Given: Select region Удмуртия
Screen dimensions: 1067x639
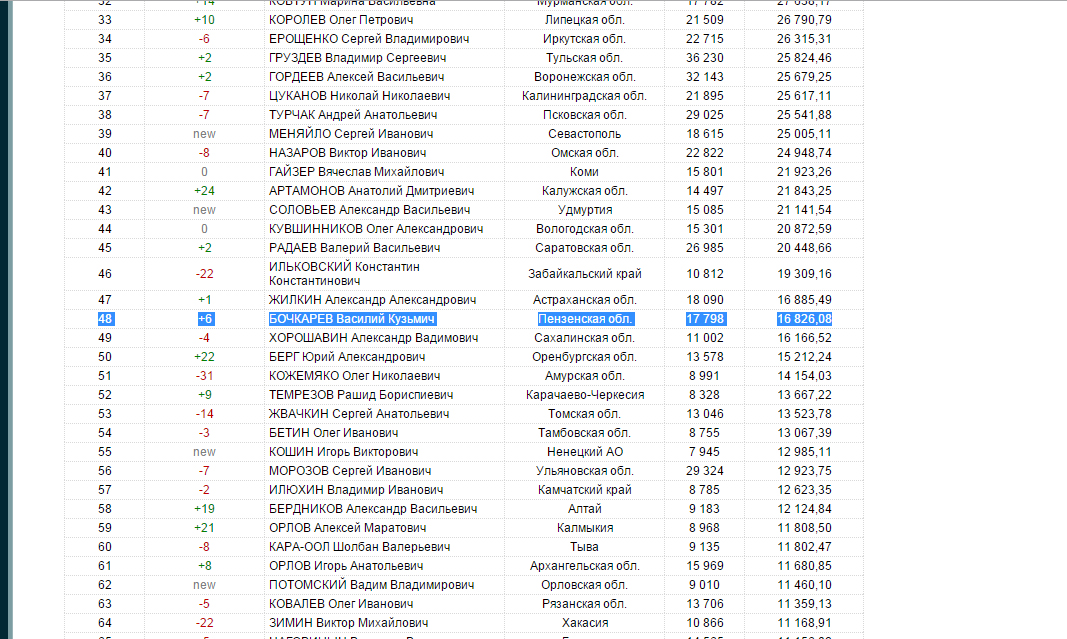Looking at the screenshot, I should [585, 210].
